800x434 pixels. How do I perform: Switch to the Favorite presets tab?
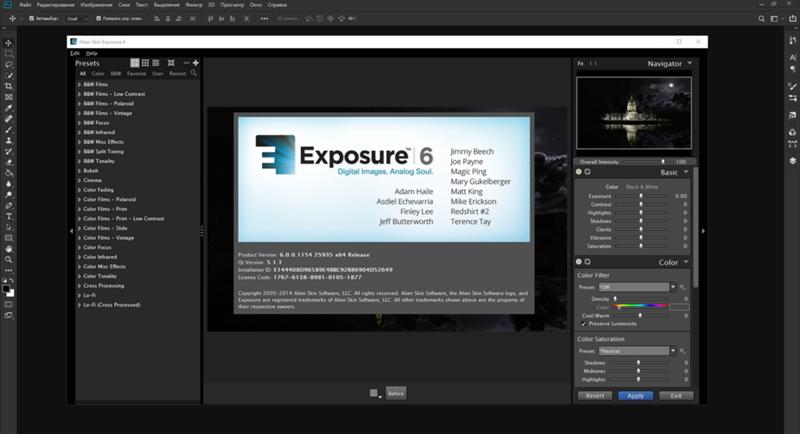pos(136,73)
